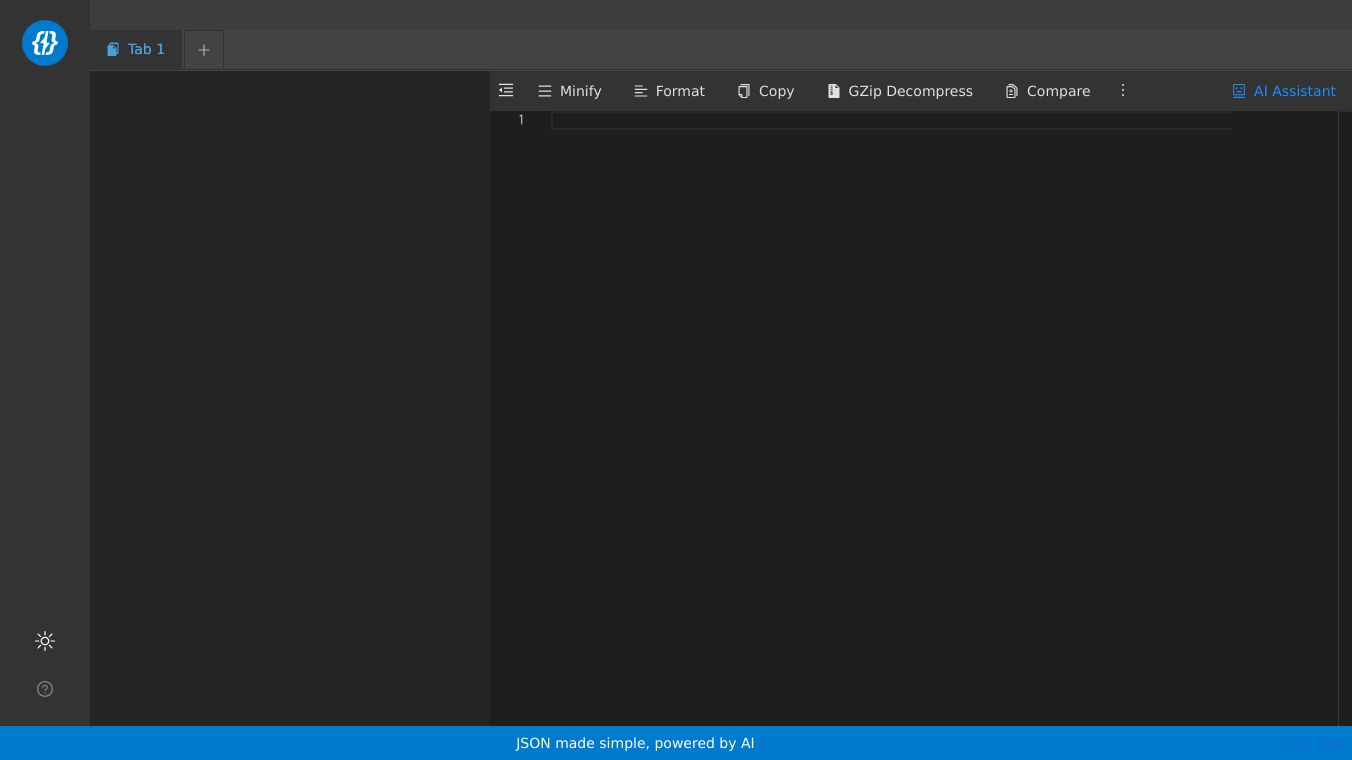Click the Format button label
This screenshot has height=760, width=1352.
(680, 91)
